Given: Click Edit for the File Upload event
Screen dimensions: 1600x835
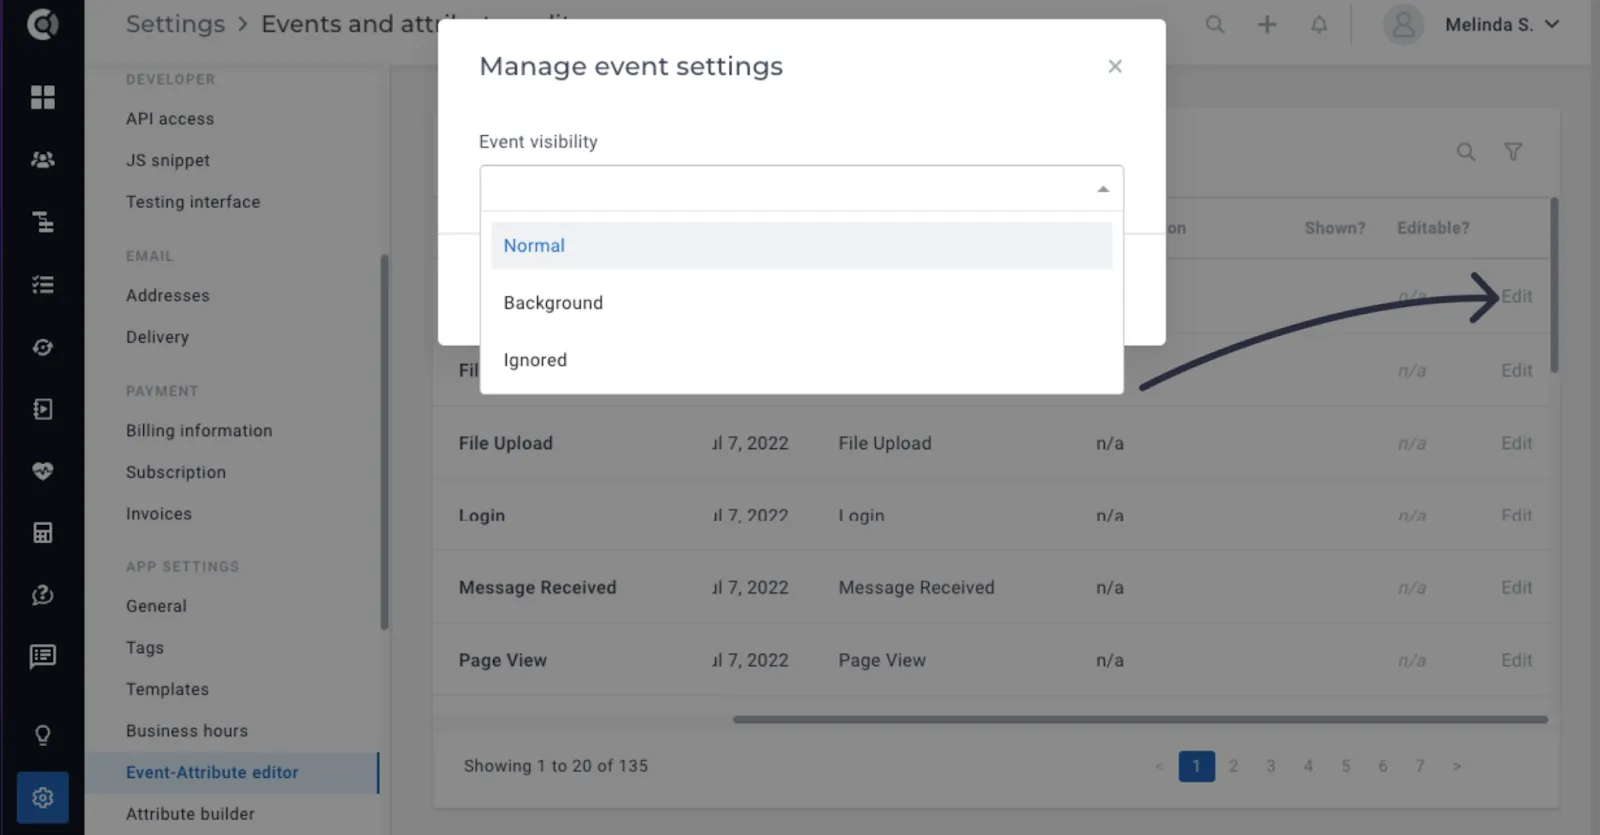Looking at the screenshot, I should (x=1516, y=444).
